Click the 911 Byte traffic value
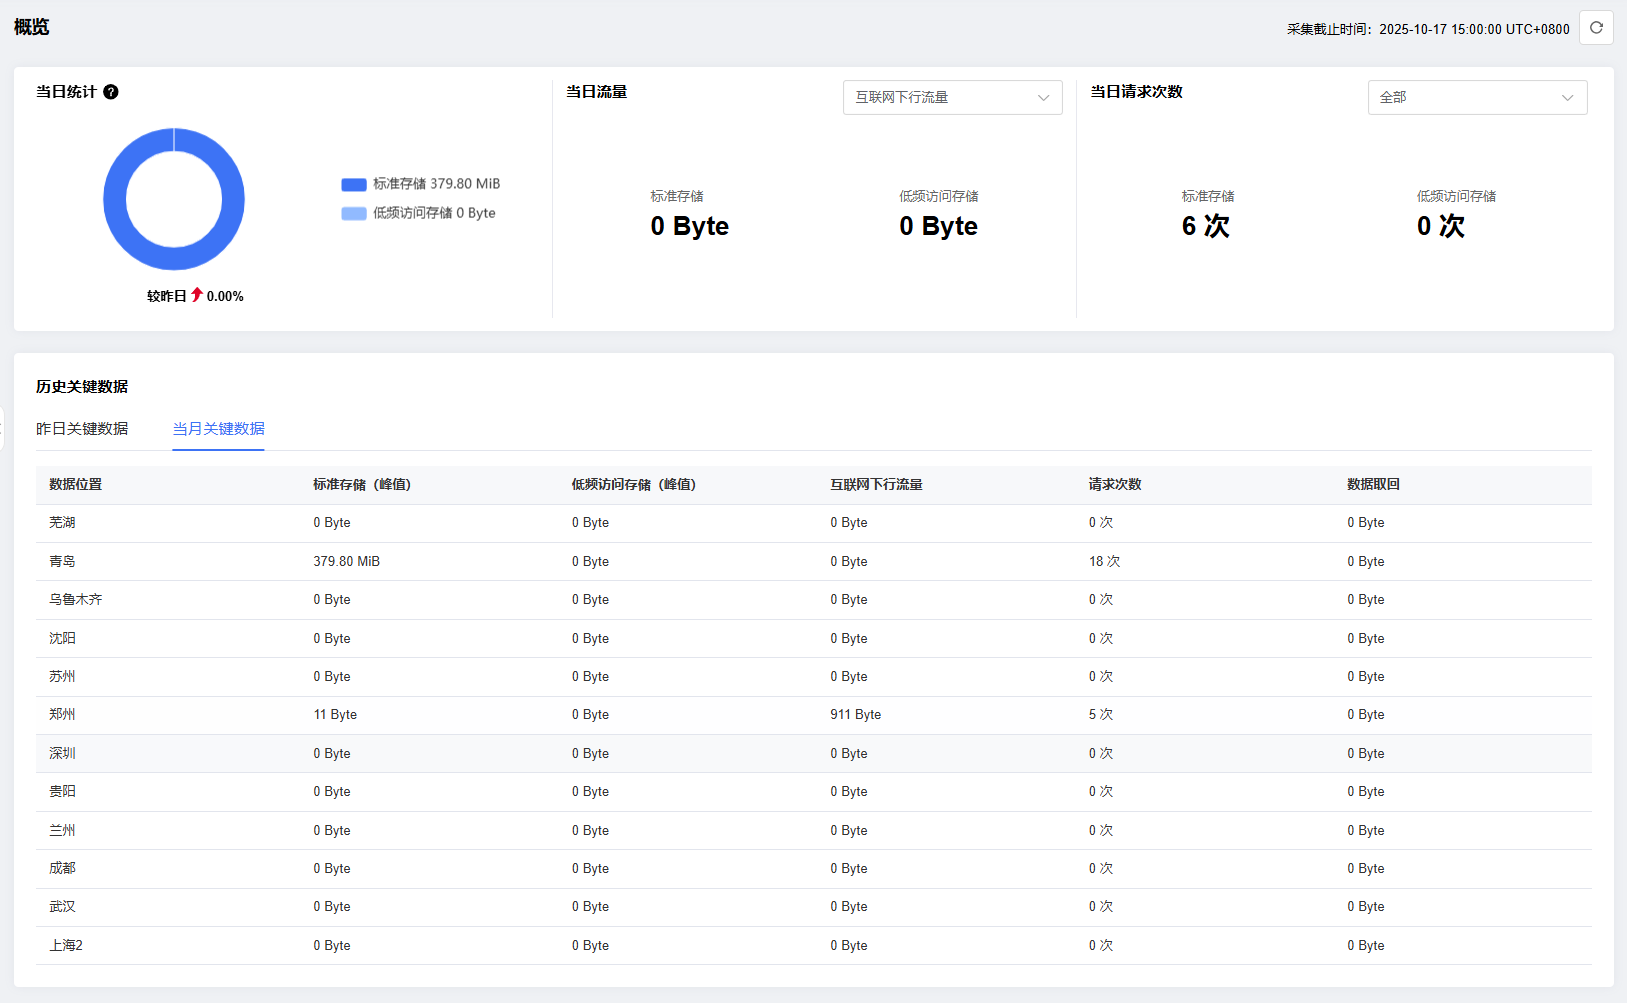1627x1003 pixels. pyautogui.click(x=855, y=715)
